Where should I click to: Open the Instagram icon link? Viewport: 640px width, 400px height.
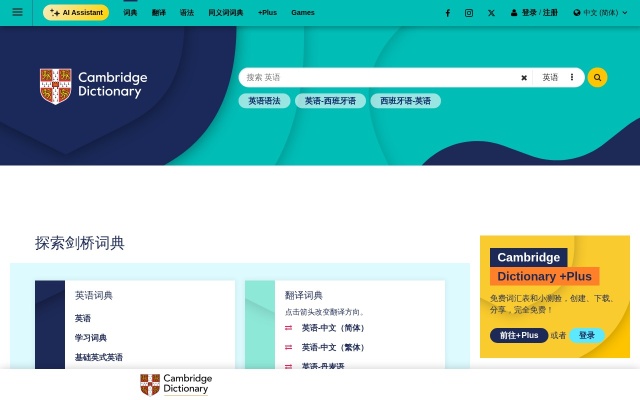[x=469, y=13]
